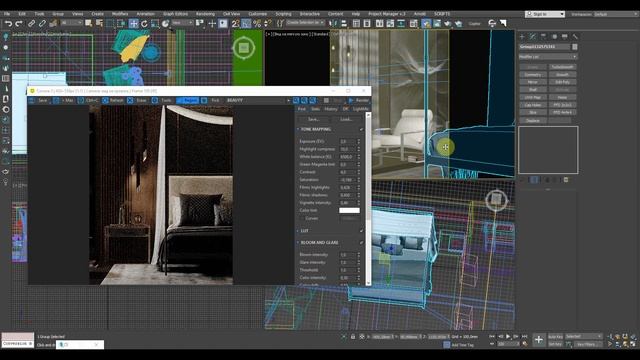Click the Play Animation button

coord(508,337)
